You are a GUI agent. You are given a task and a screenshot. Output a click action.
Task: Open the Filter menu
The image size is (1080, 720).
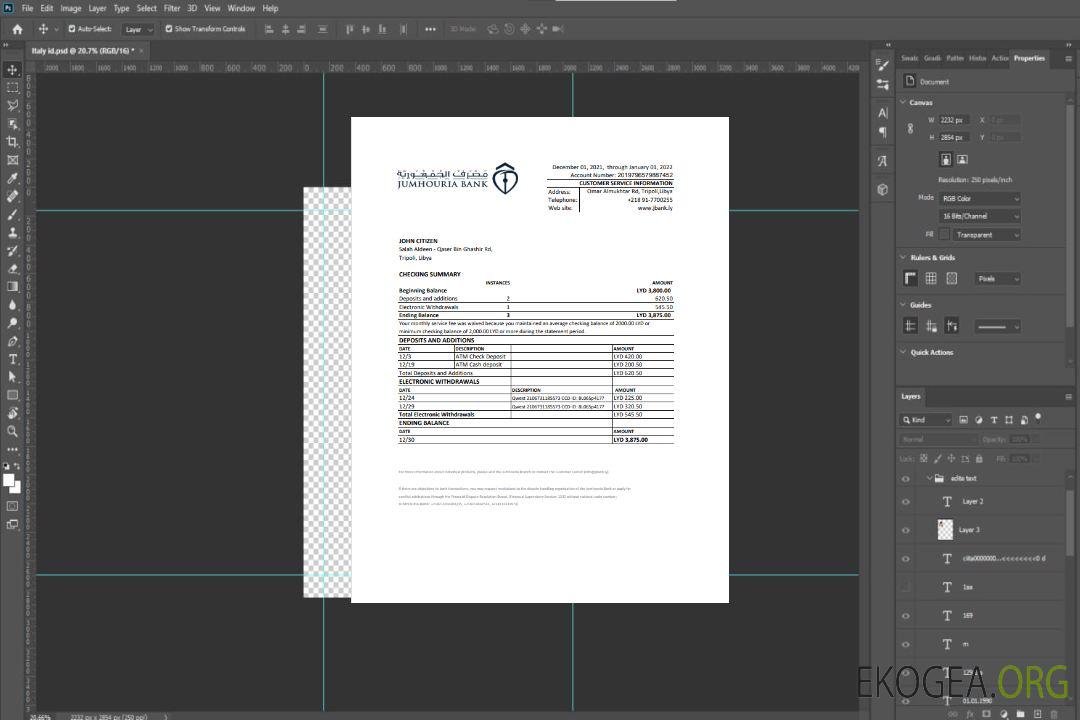[172, 8]
